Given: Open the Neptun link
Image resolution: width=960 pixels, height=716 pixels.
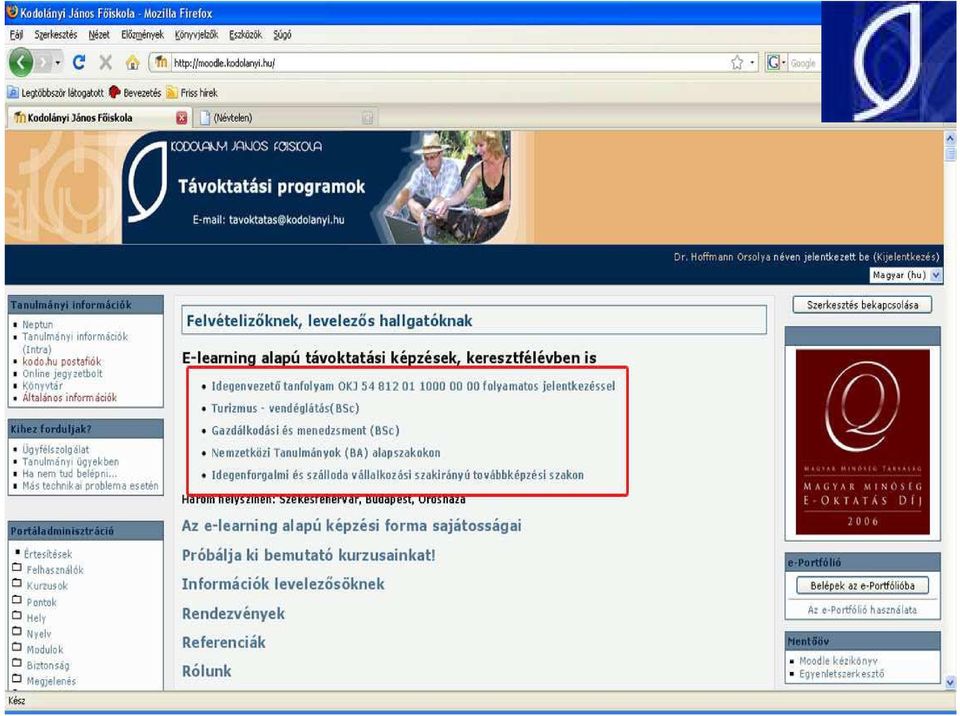Looking at the screenshot, I should (x=37, y=325).
